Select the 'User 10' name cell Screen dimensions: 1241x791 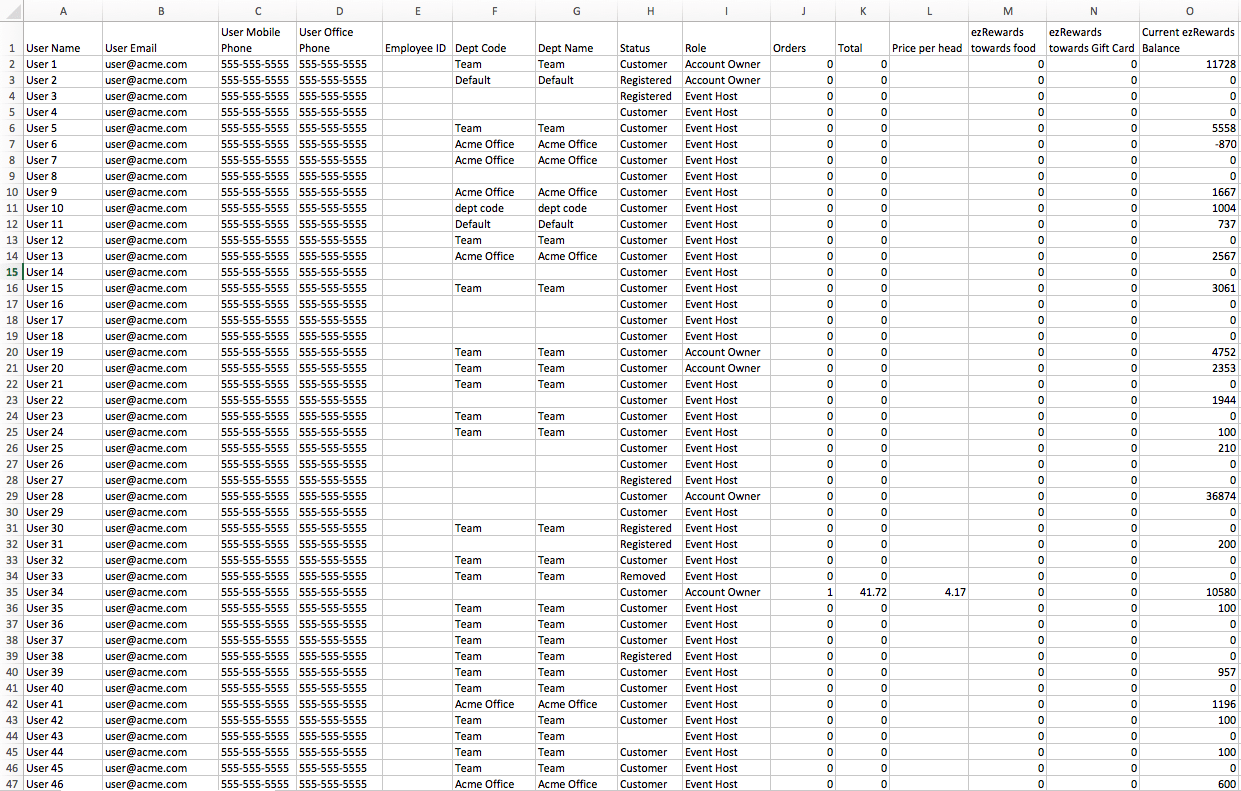[63, 208]
